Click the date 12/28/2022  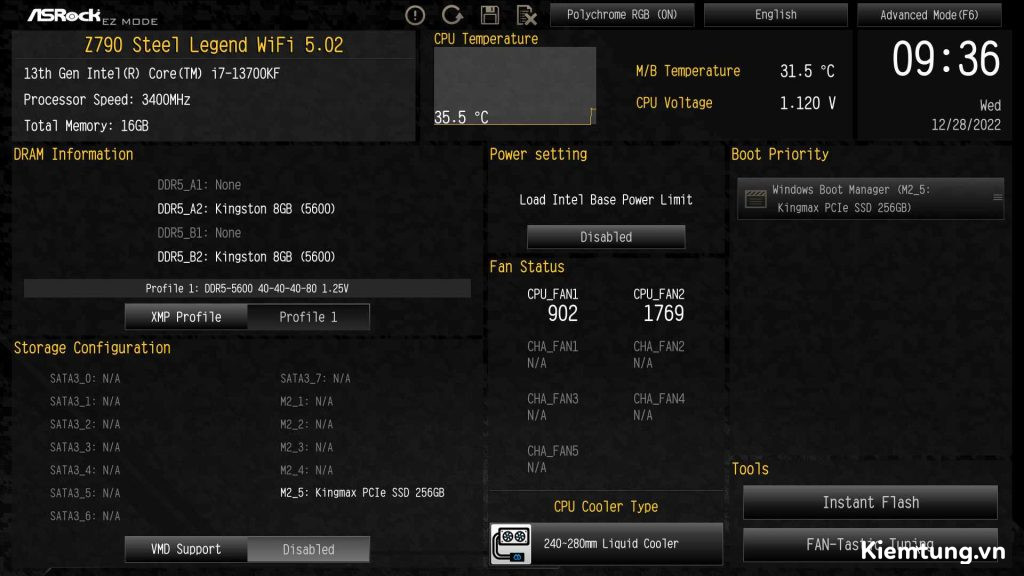coord(966,125)
